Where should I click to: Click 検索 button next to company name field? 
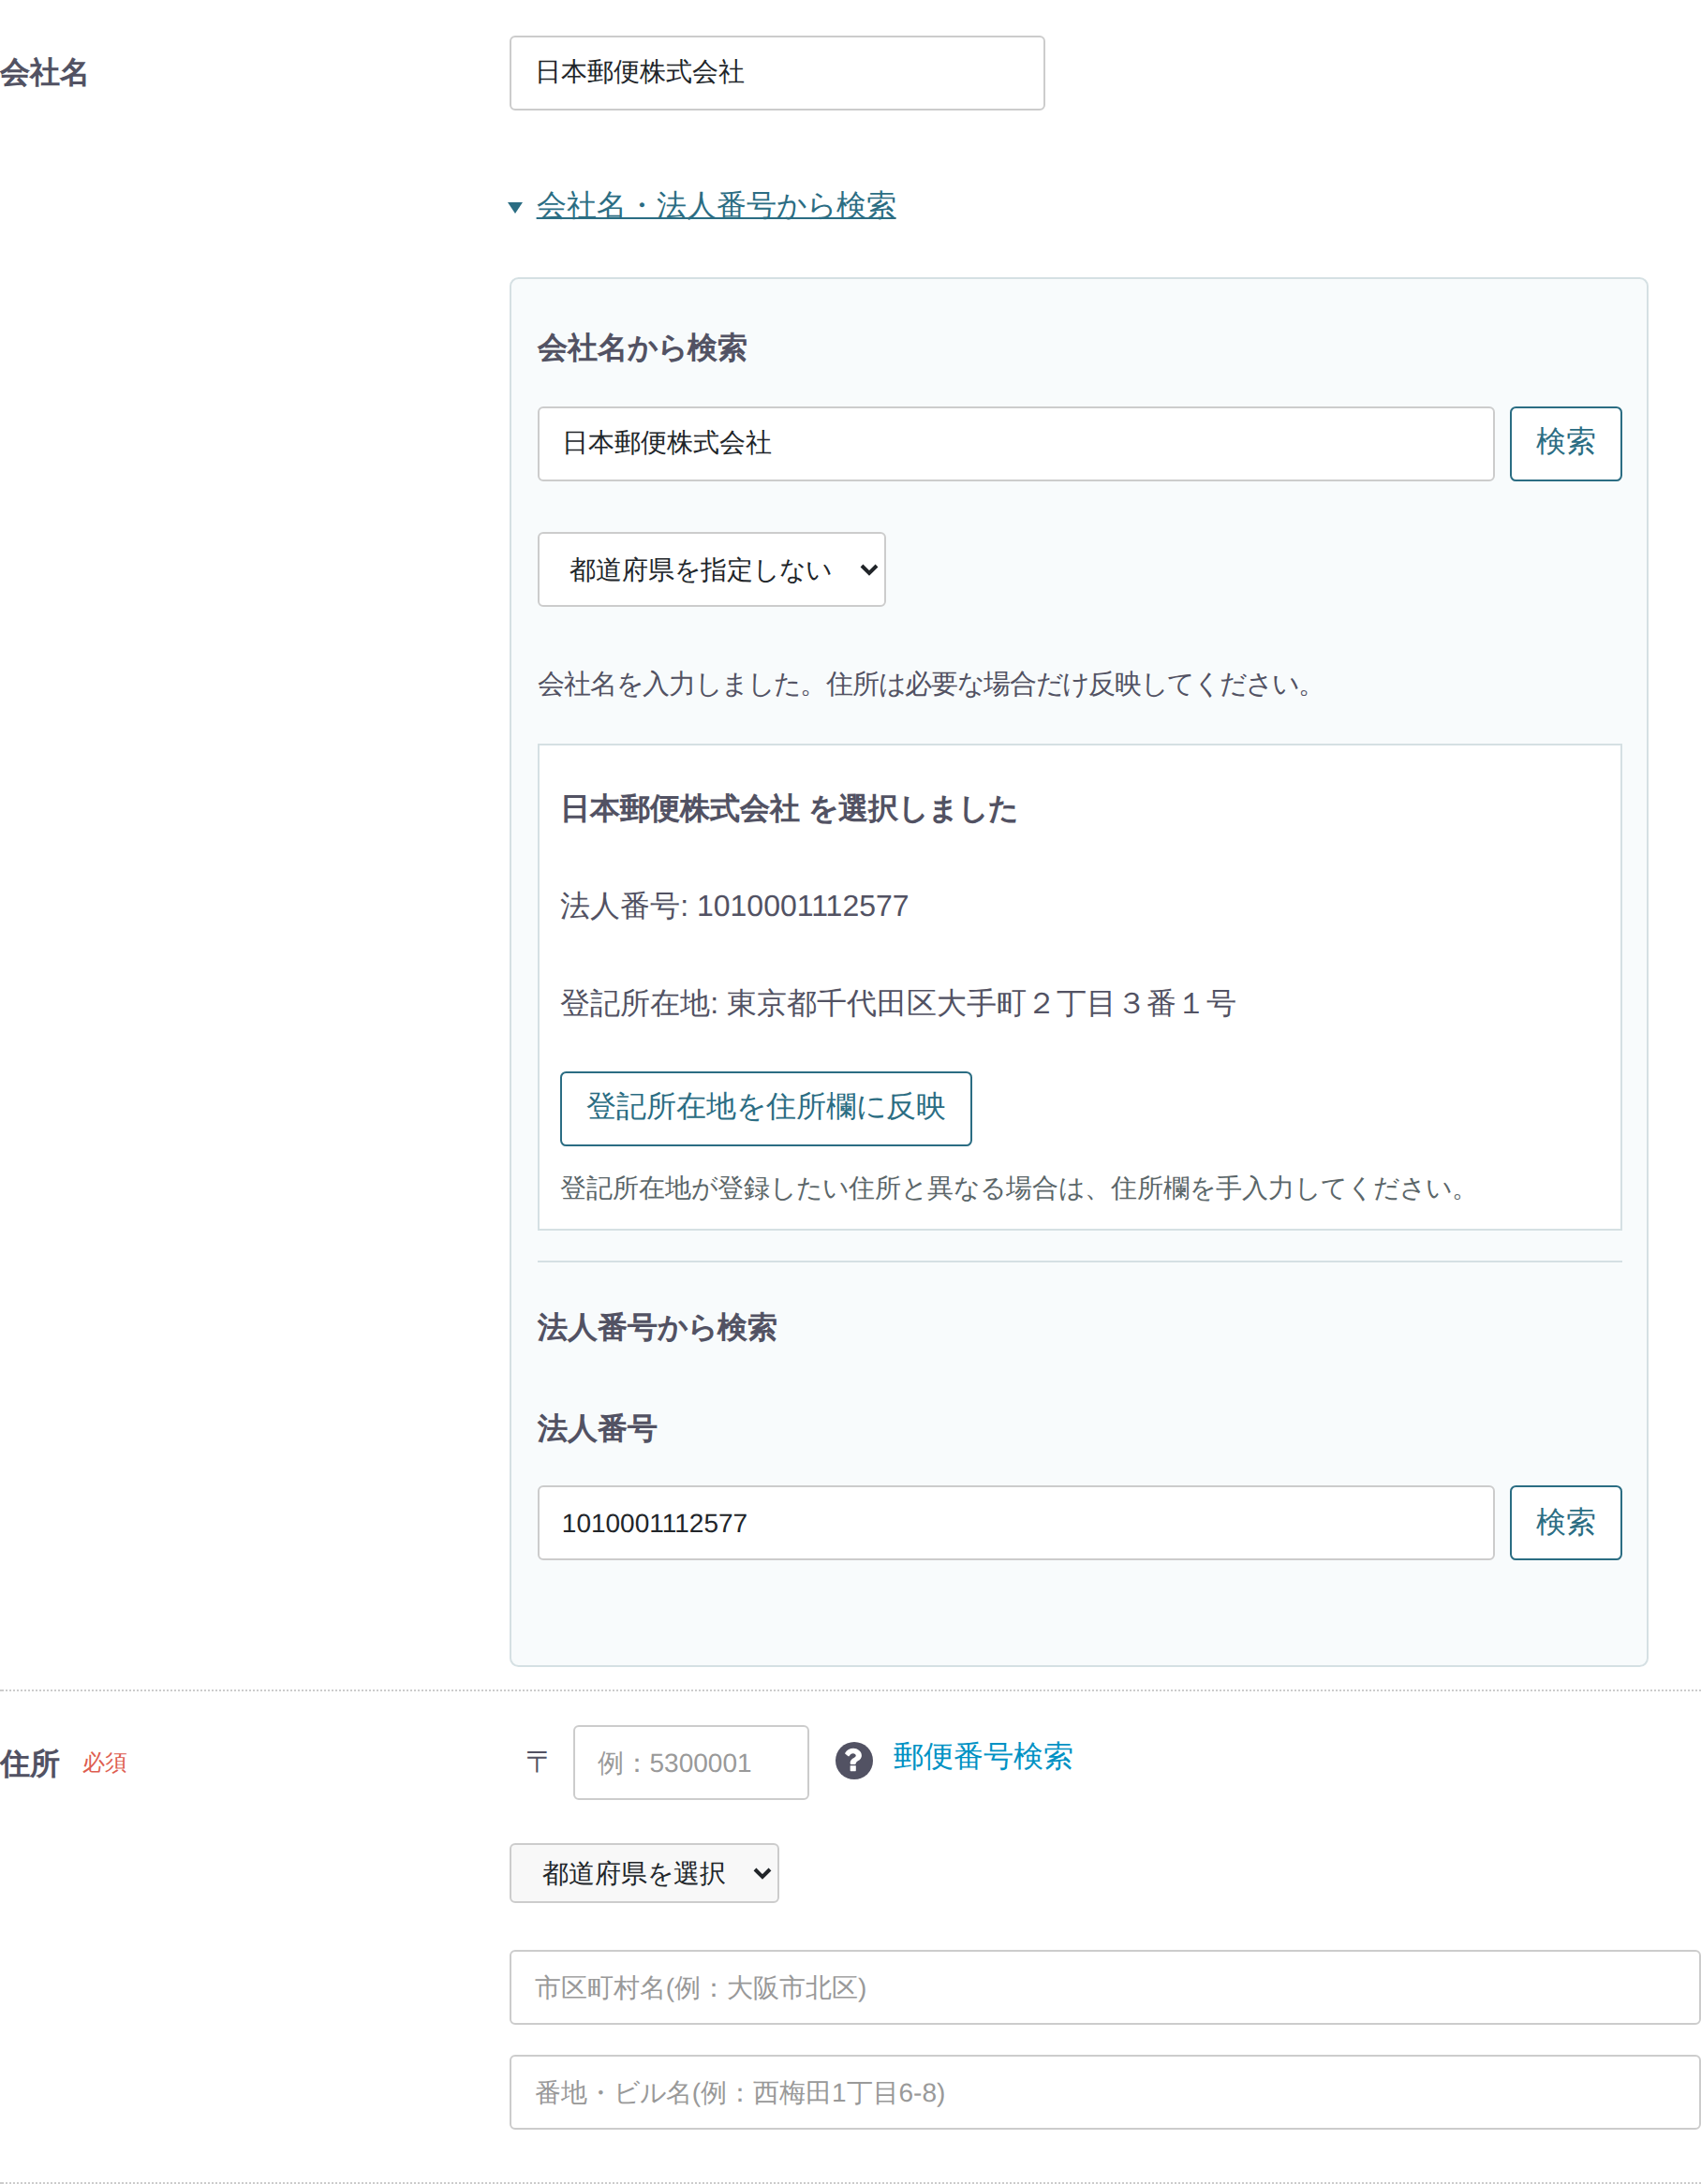1566,443
